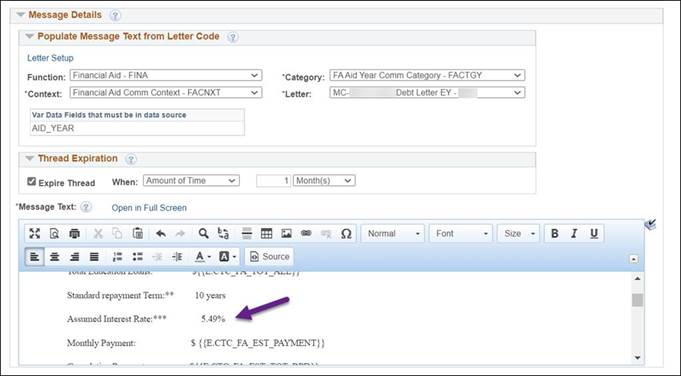Image resolution: width=681 pixels, height=376 pixels.
Task: Collapse the Message Details section
Action: (20, 15)
